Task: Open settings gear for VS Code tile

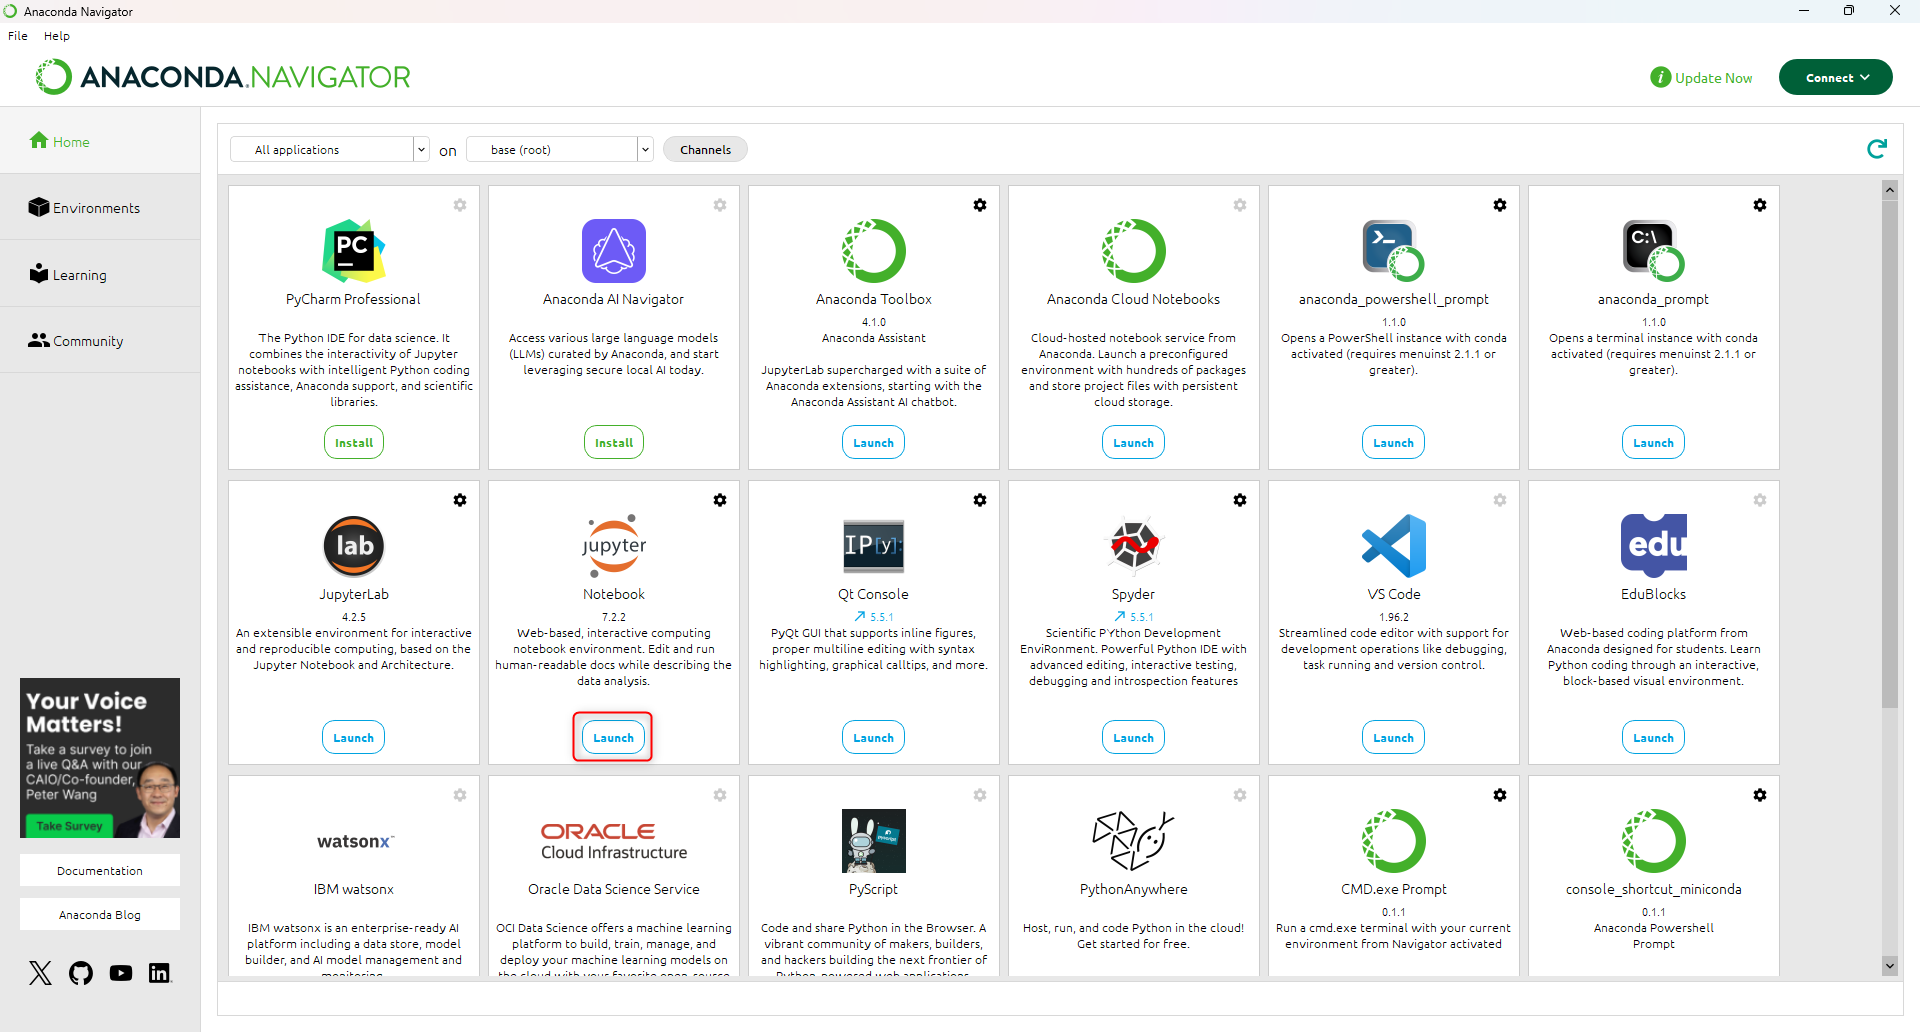Action: coord(1500,500)
